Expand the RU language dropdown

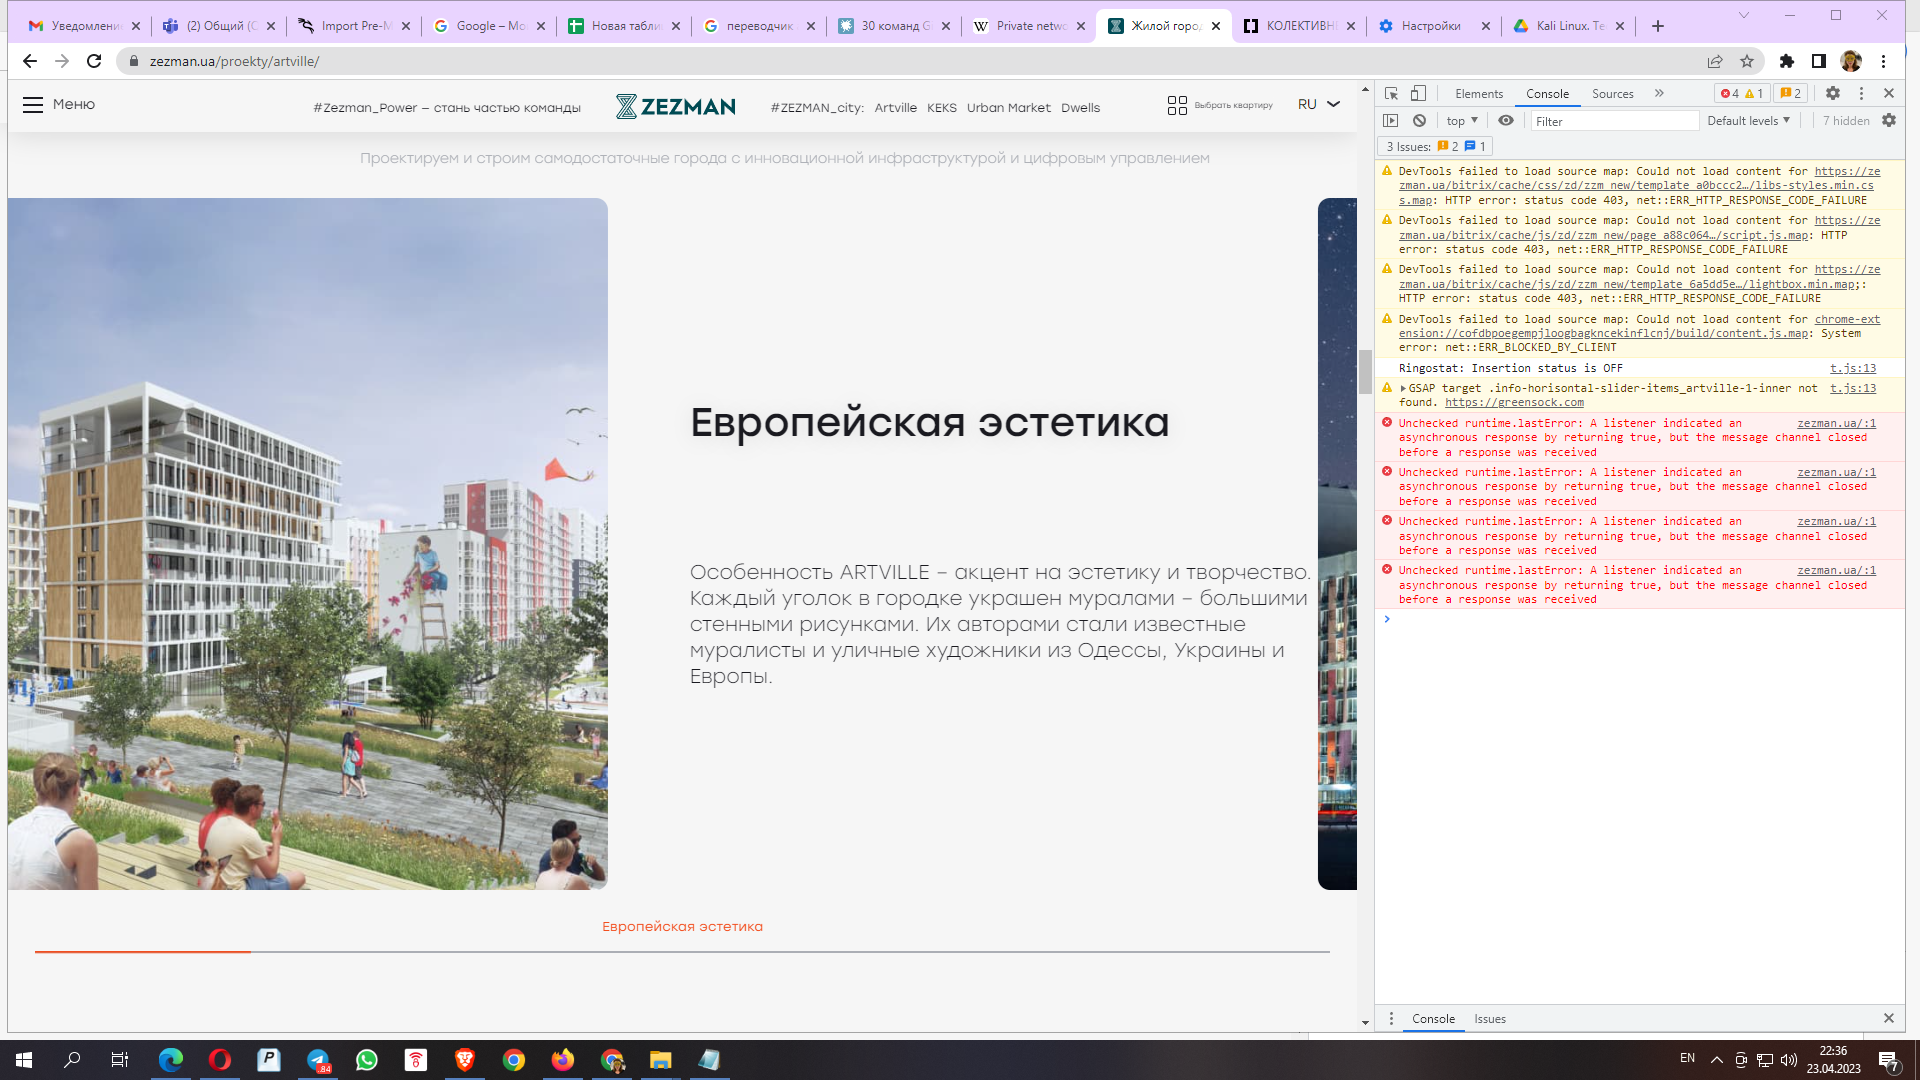point(1319,104)
